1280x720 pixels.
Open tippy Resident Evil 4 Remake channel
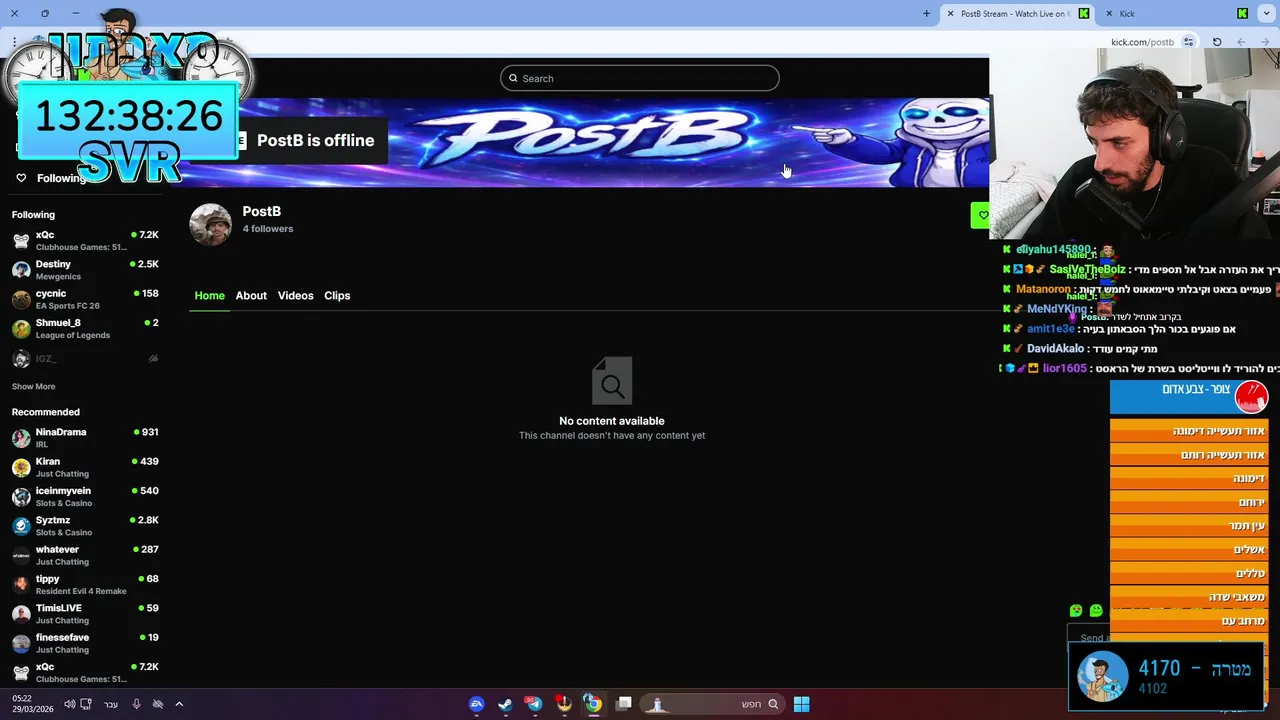point(85,585)
